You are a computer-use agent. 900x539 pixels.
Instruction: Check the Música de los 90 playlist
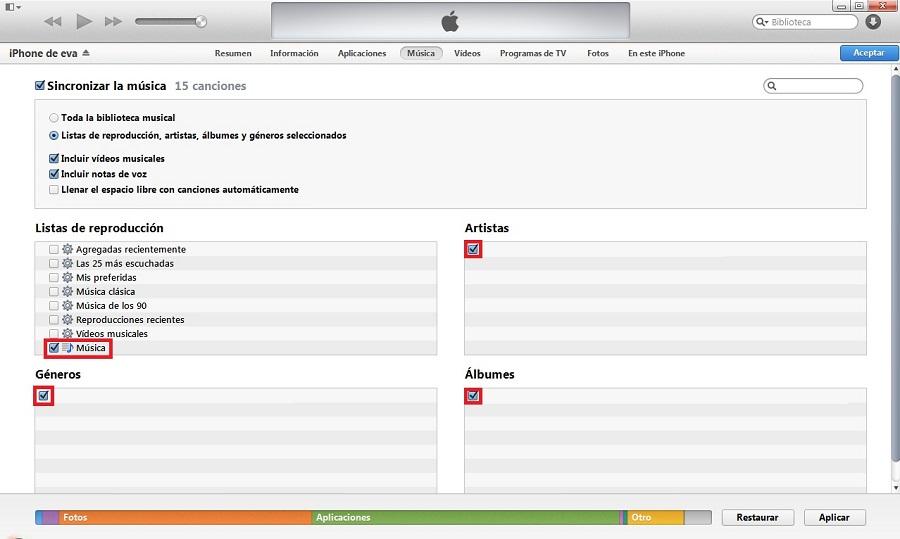(54, 306)
